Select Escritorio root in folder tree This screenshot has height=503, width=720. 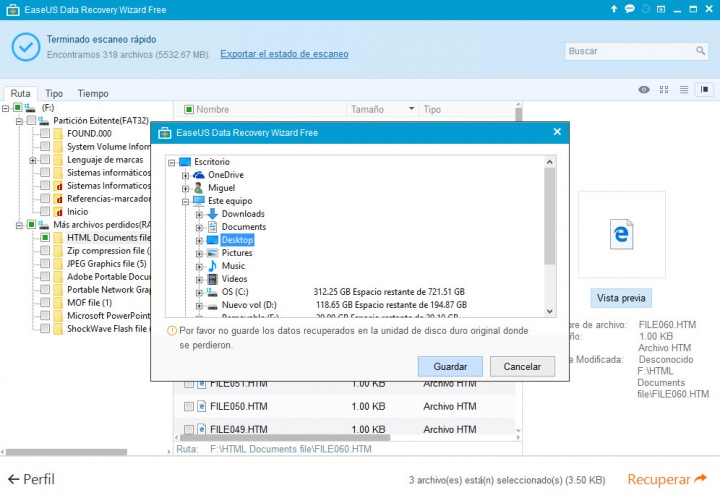pos(212,162)
